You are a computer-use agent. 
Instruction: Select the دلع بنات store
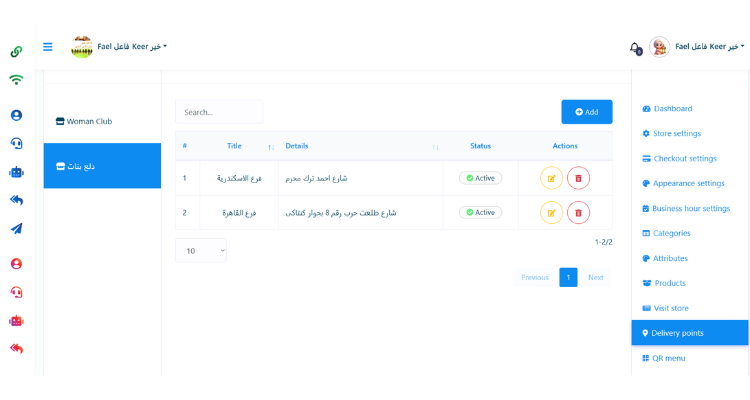pos(102,166)
